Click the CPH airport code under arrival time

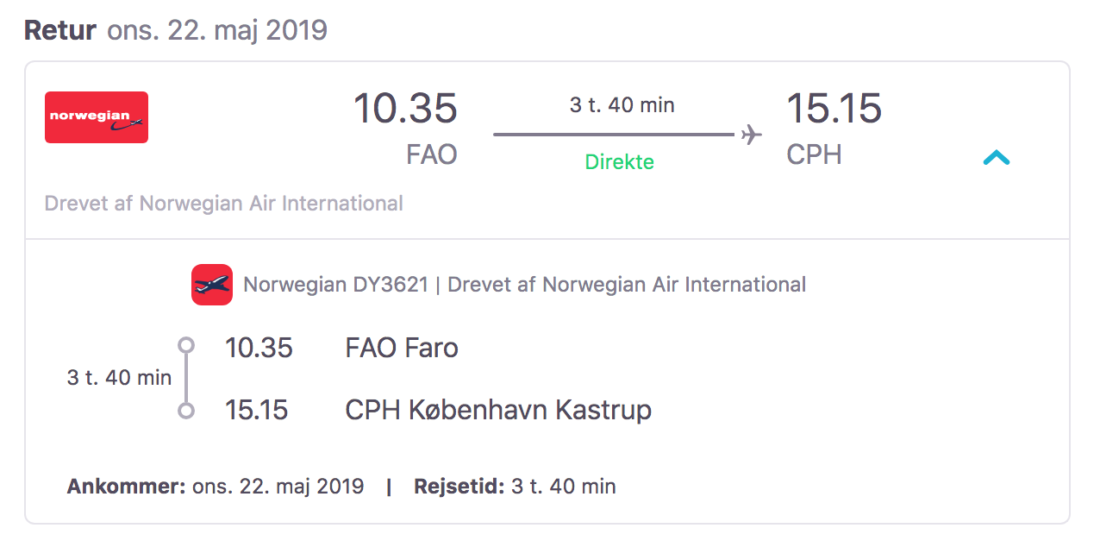[x=814, y=156]
